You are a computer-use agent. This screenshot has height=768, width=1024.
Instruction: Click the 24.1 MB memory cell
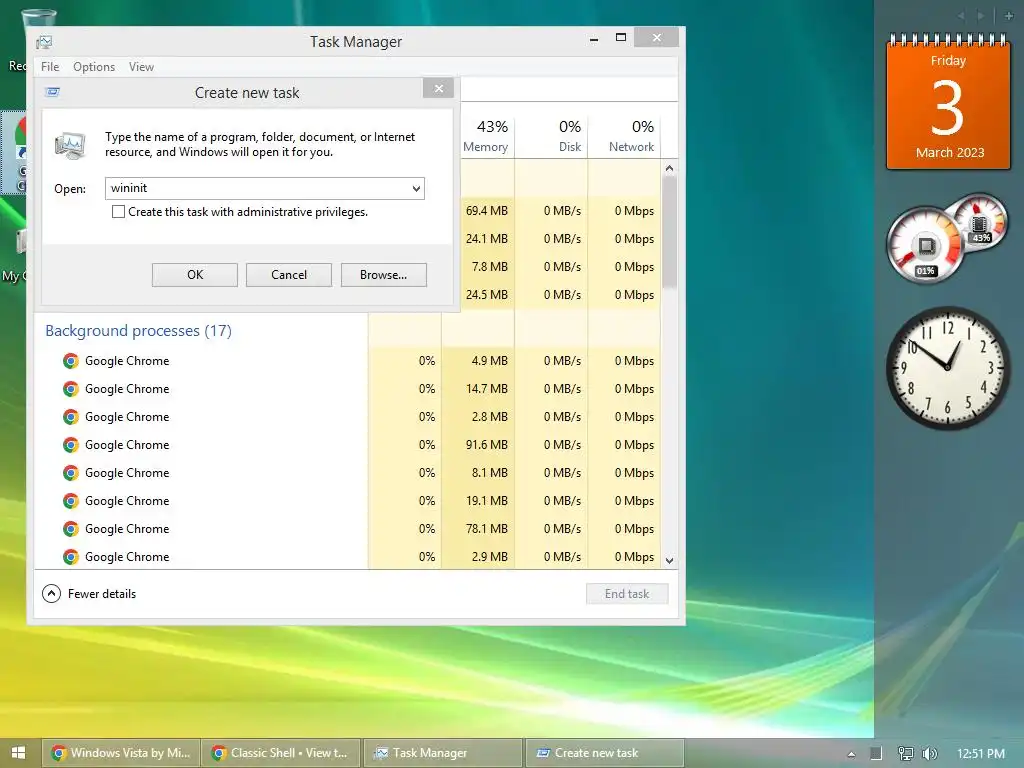(x=487, y=239)
